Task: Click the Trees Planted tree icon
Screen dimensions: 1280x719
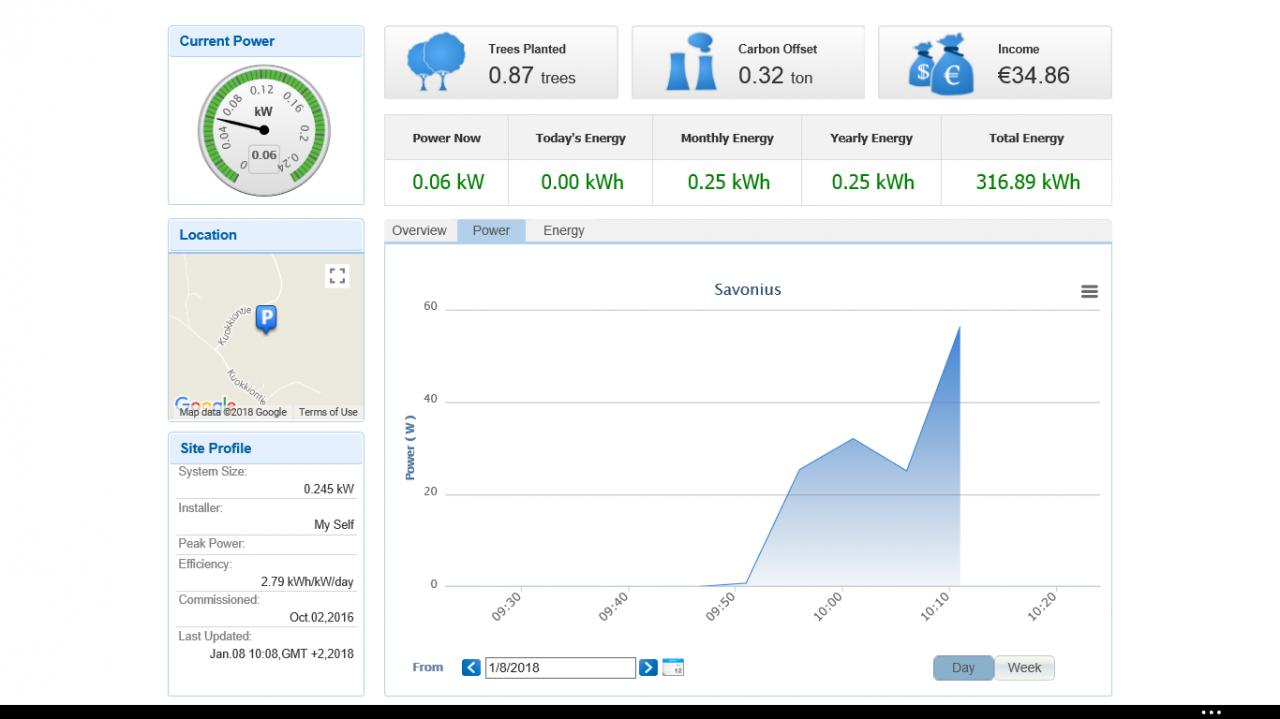Action: 436,62
